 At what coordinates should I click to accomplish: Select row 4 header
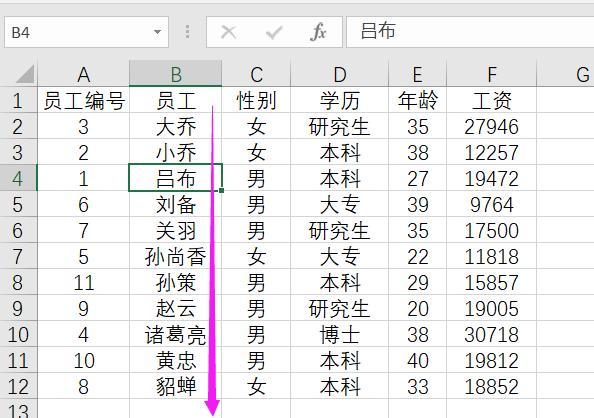(x=18, y=178)
